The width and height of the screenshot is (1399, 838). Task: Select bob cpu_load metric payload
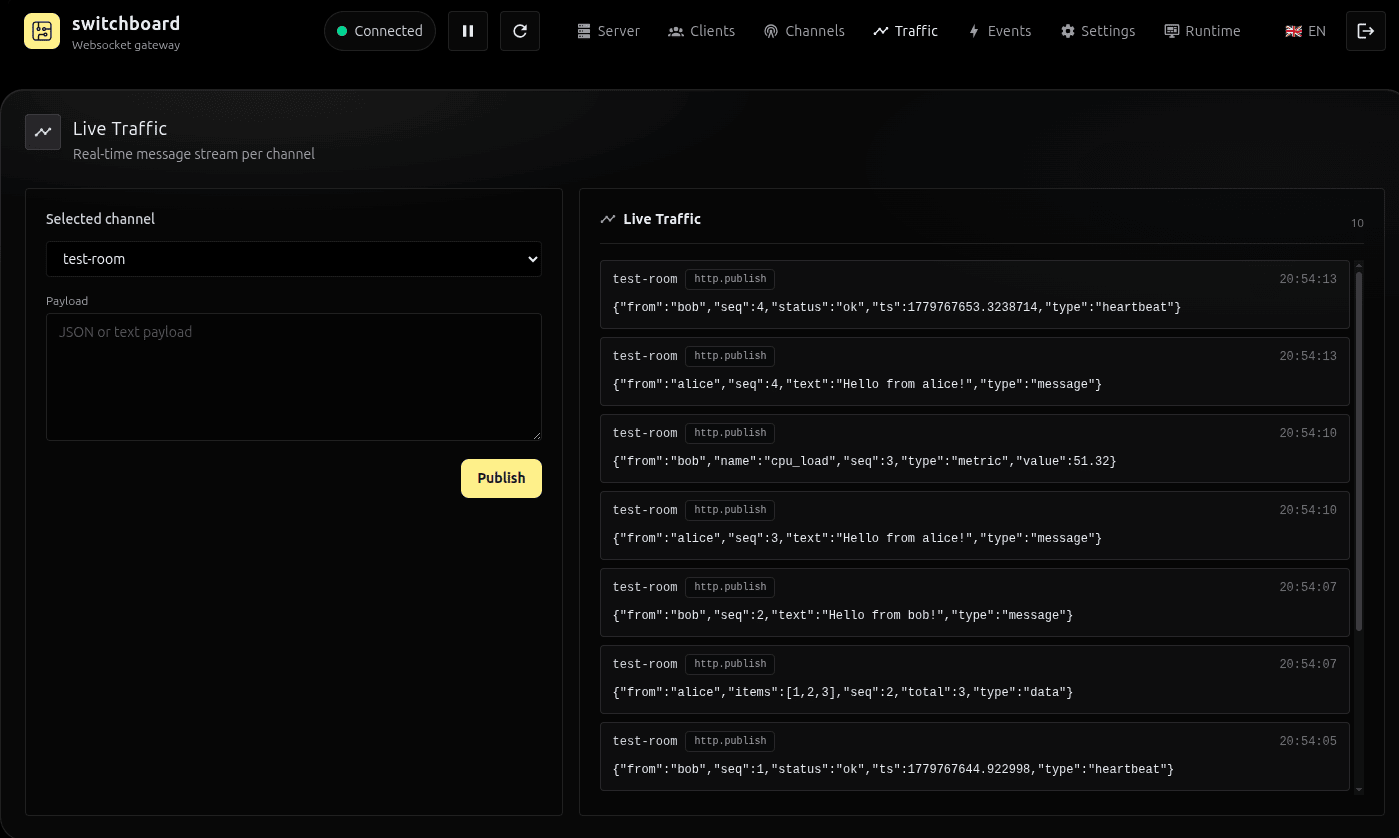click(864, 461)
